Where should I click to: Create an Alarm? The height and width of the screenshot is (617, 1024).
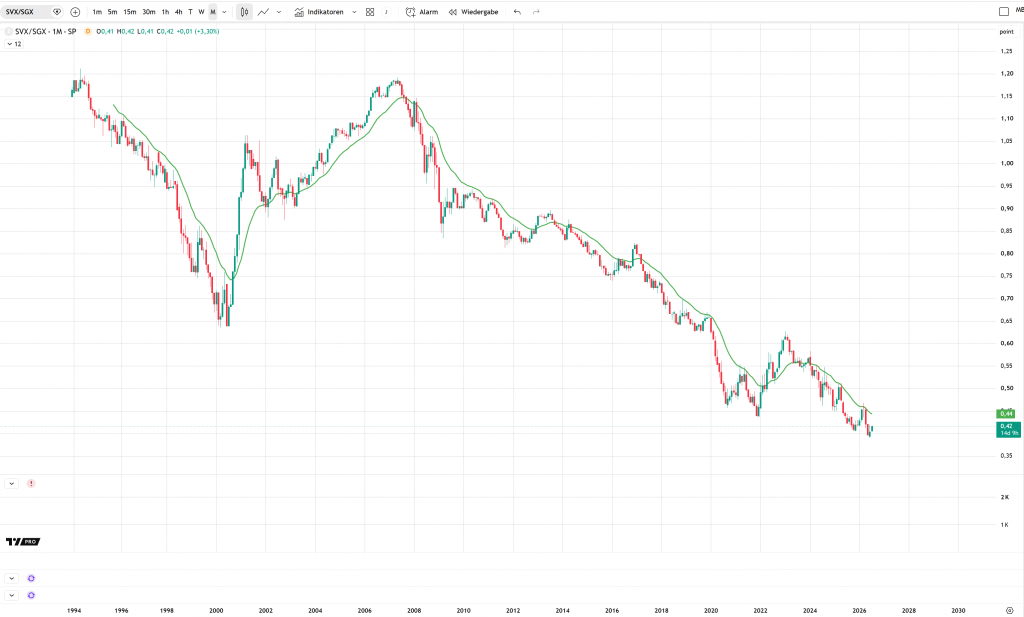click(422, 12)
